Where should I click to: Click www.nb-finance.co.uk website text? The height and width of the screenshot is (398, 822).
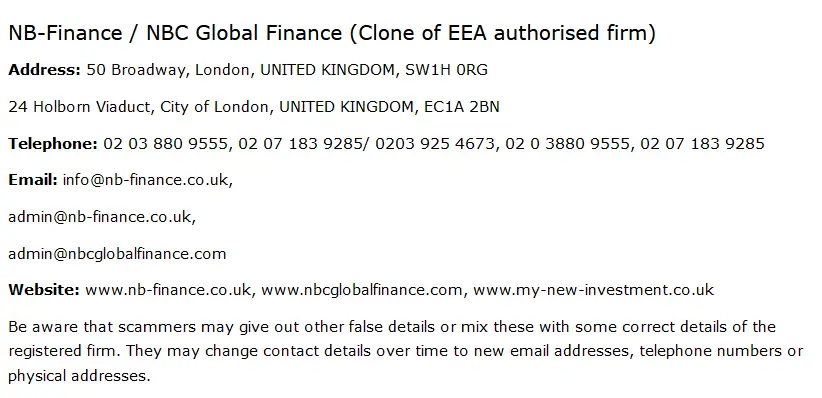click(168, 290)
